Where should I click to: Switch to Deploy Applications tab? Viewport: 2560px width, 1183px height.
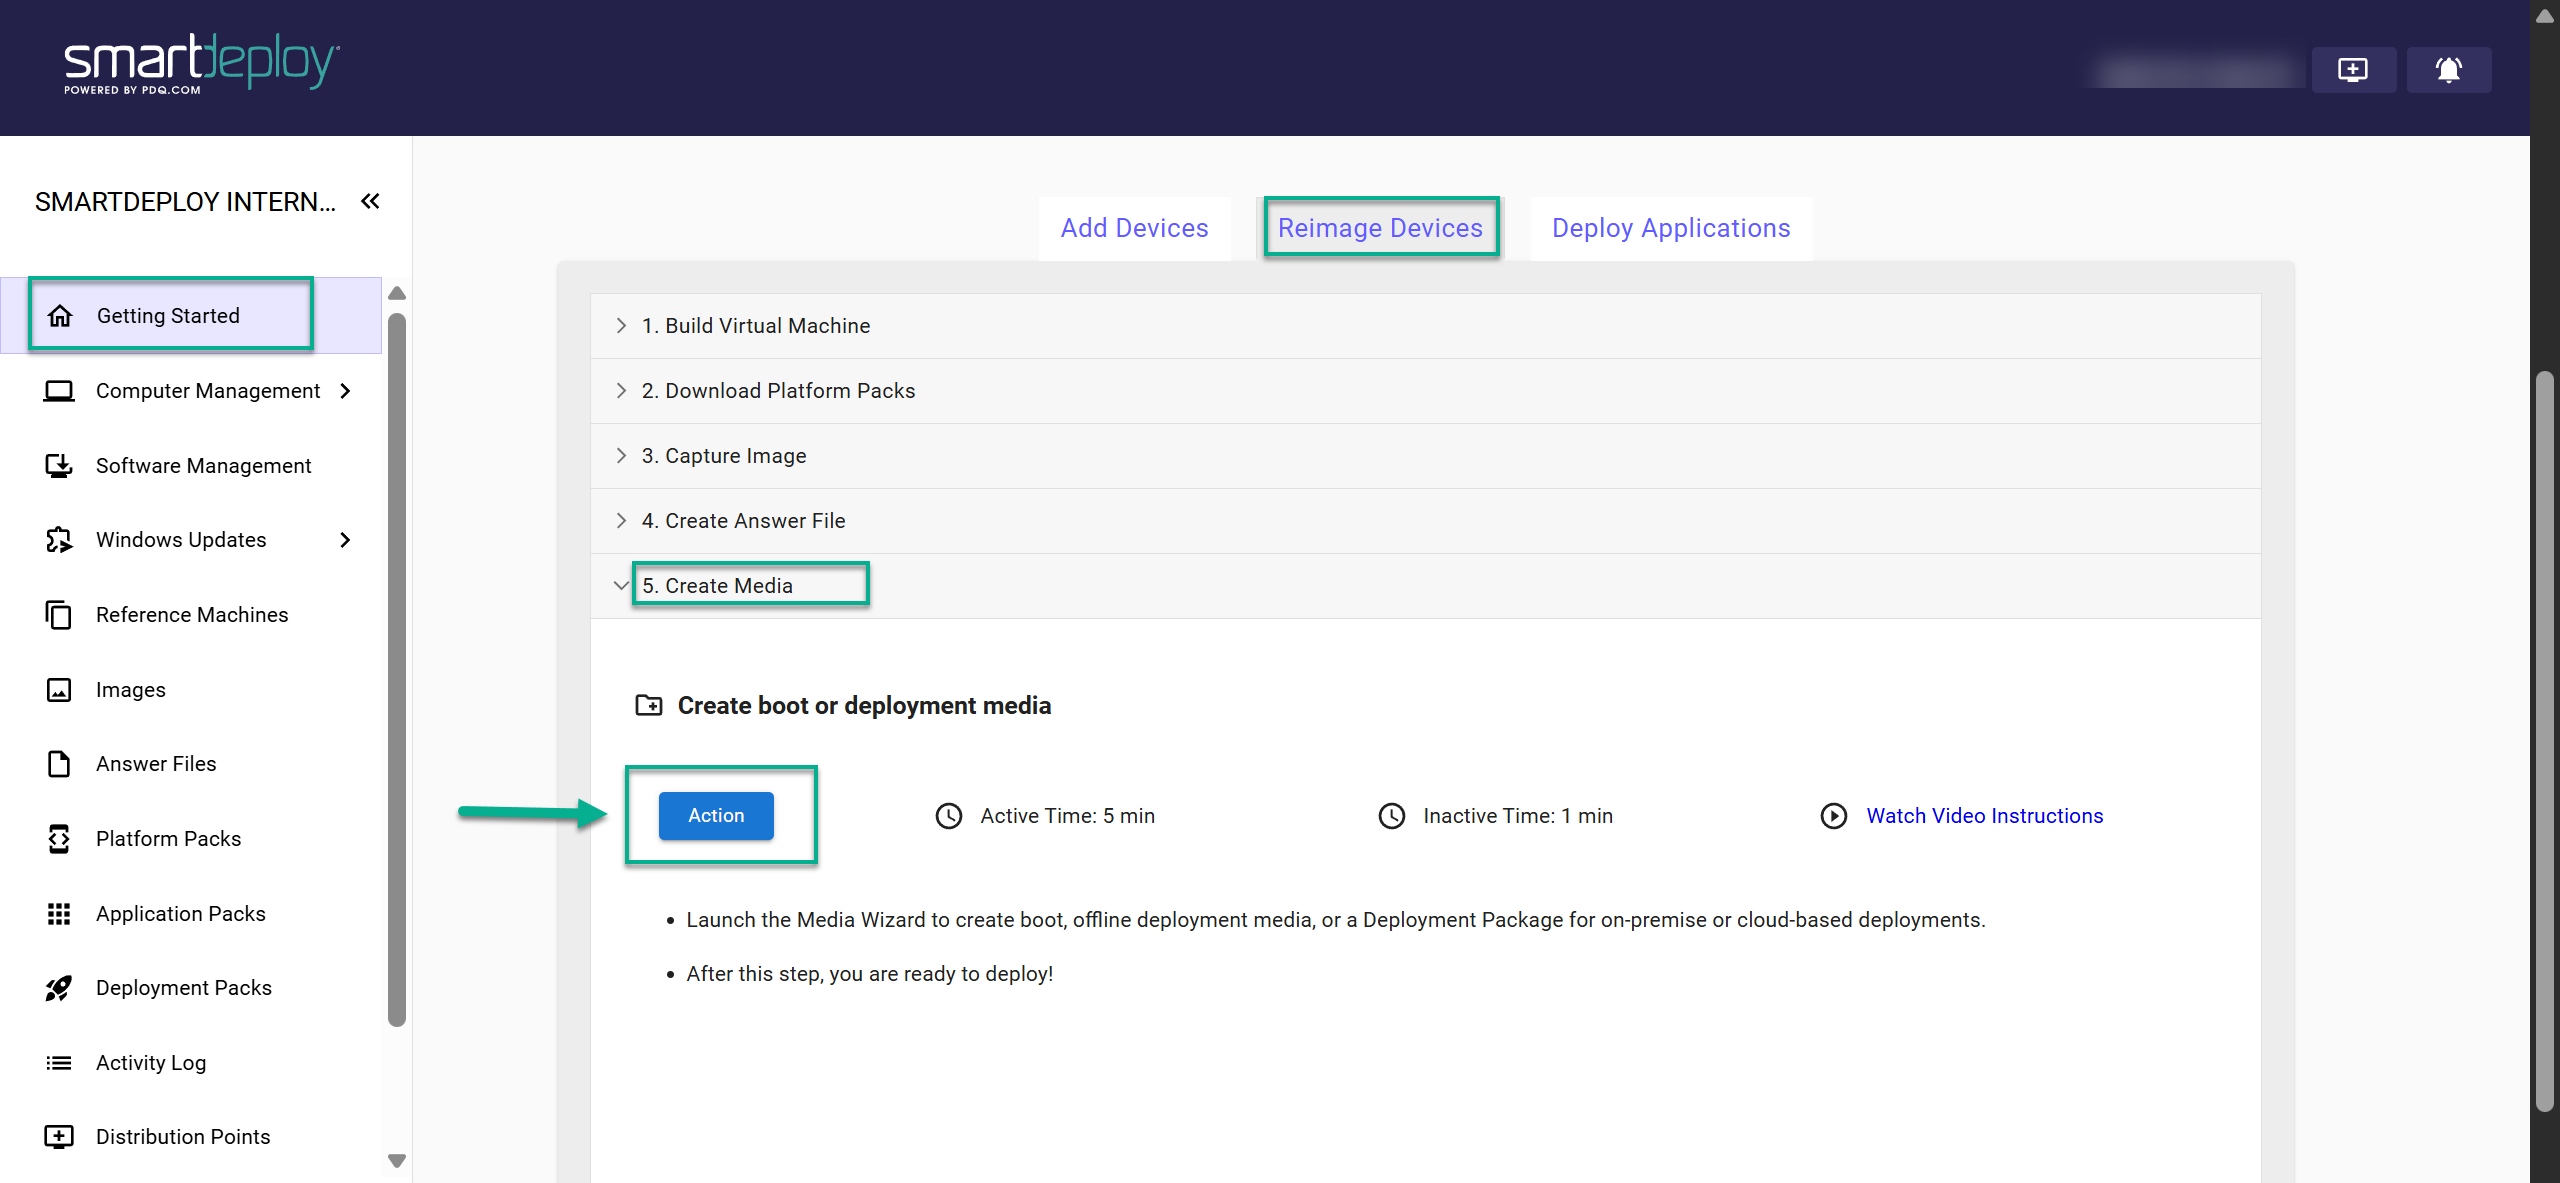1670,228
